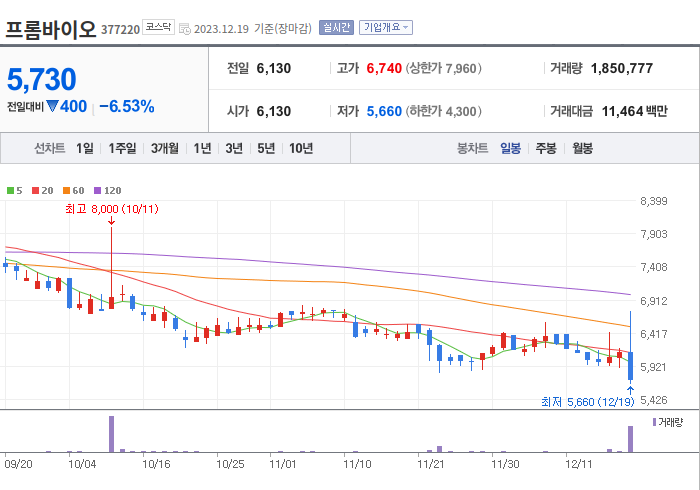Image resolution: width=700 pixels, height=490 pixels.
Task: Click the 12/19 volume bar
Action: pyautogui.click(x=630, y=439)
